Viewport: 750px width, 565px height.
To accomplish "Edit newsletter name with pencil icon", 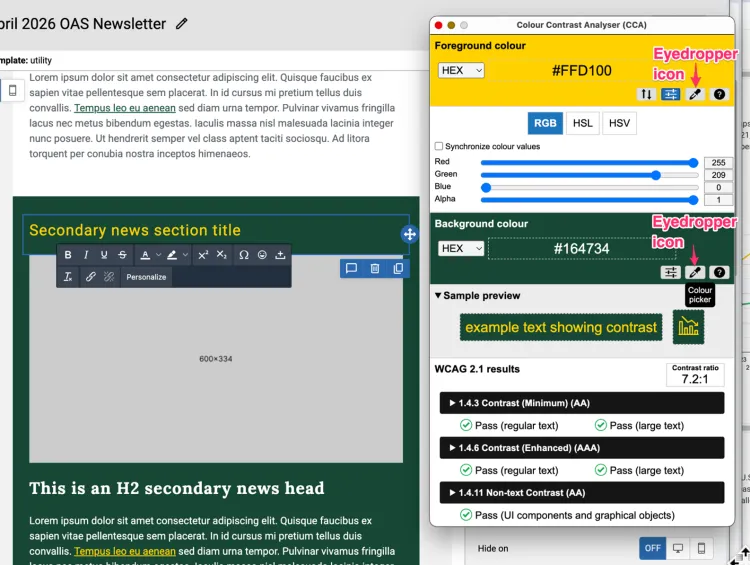I will pyautogui.click(x=181, y=23).
